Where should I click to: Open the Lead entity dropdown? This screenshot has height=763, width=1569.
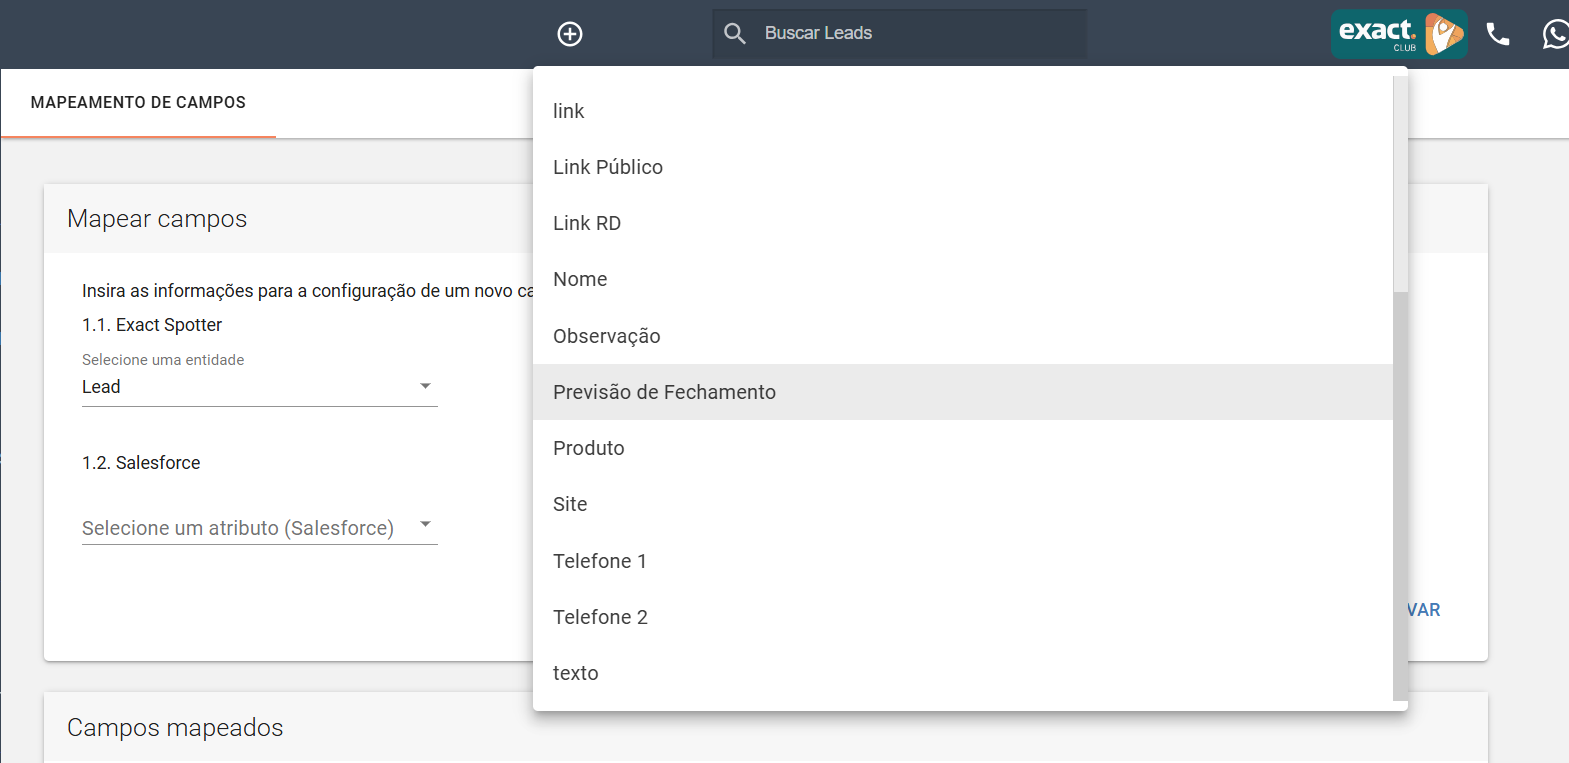[260, 387]
